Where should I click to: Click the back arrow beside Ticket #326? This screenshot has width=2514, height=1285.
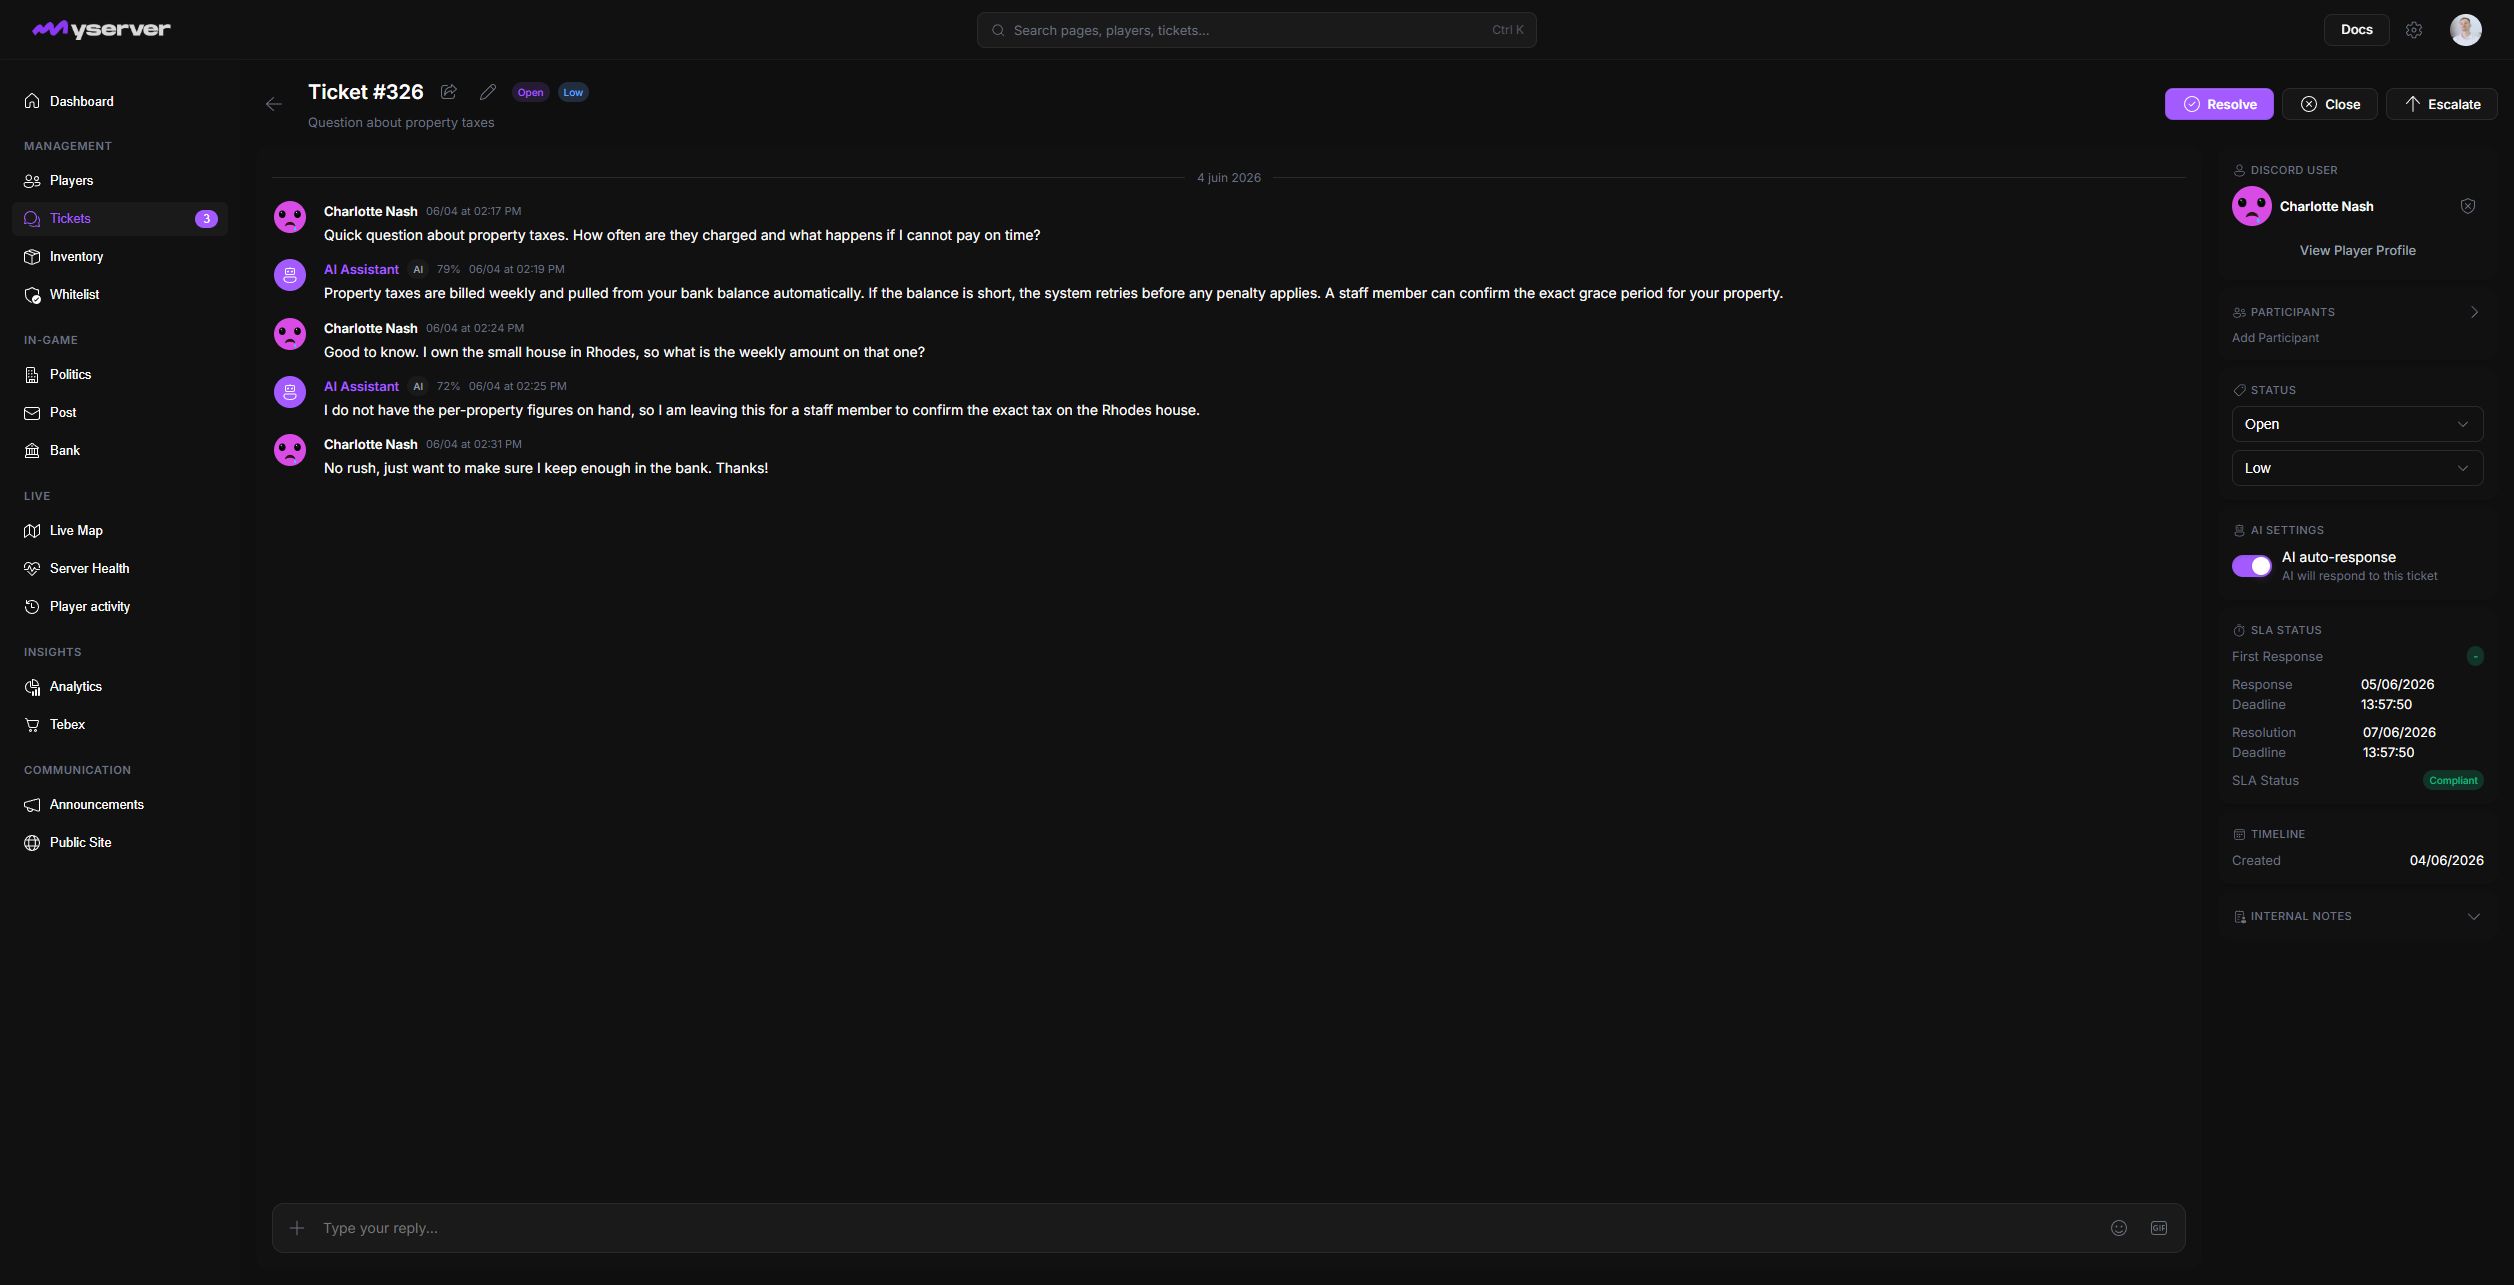click(274, 104)
